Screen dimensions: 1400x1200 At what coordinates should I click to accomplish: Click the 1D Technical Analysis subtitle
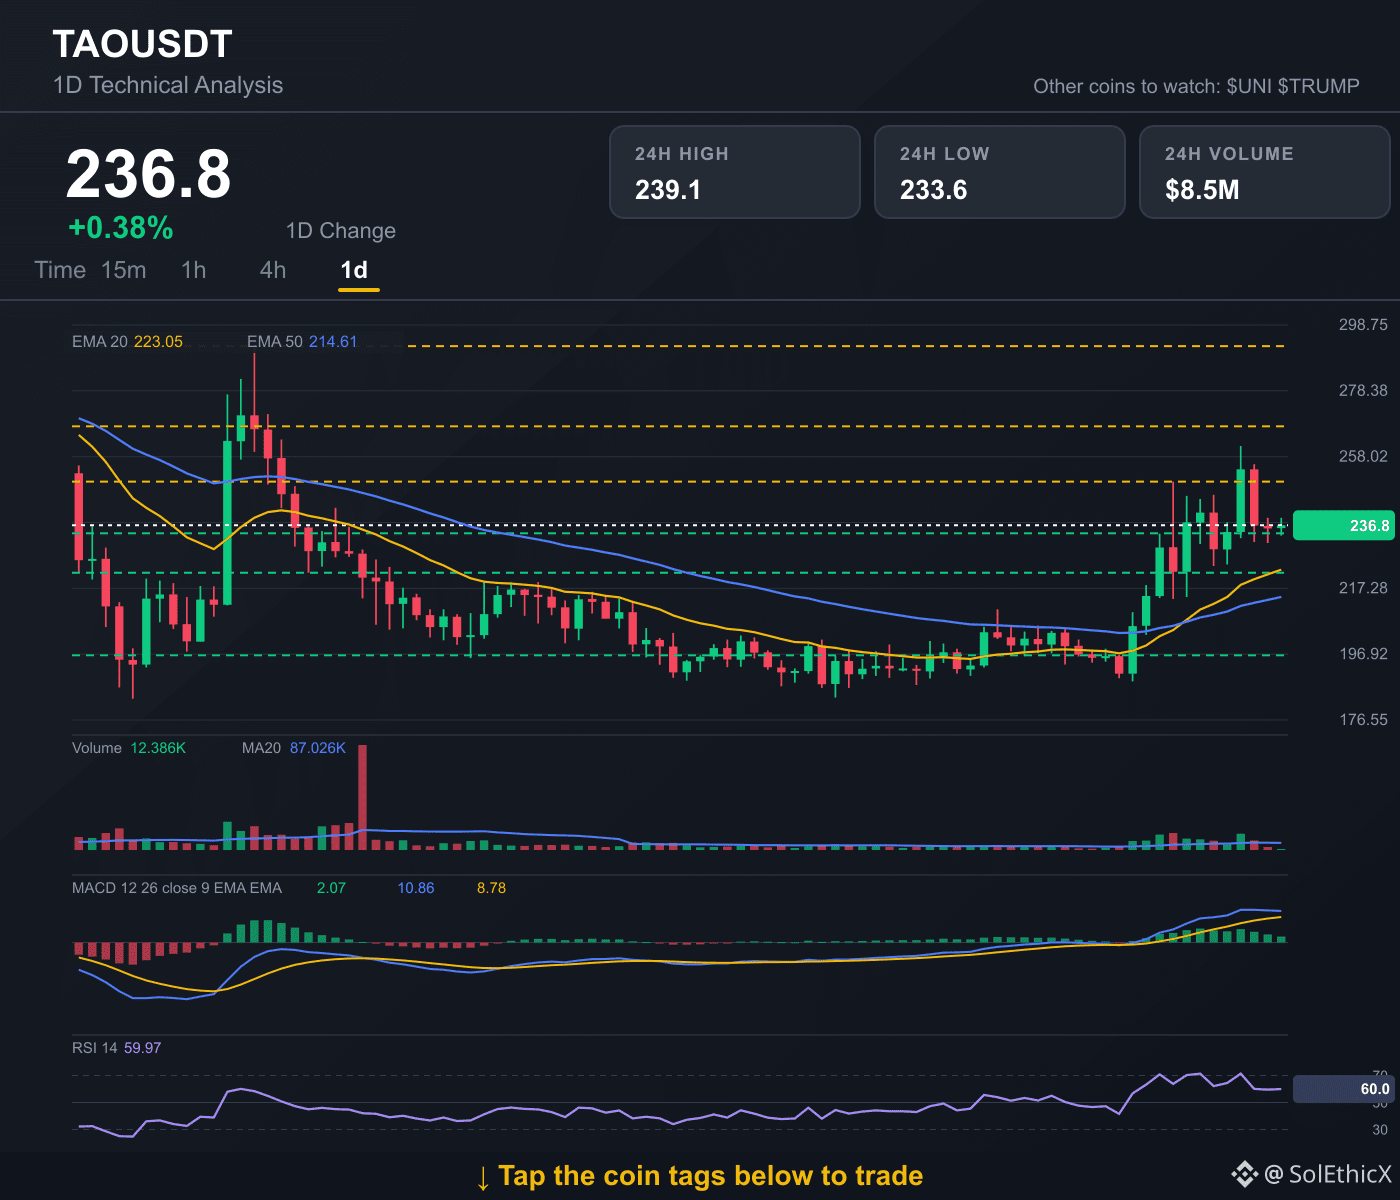tap(168, 85)
